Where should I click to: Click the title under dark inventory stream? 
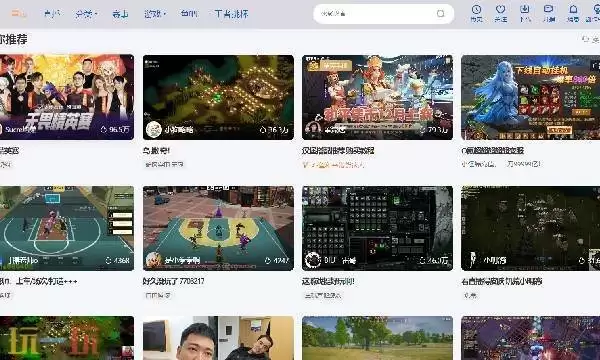click(328, 281)
